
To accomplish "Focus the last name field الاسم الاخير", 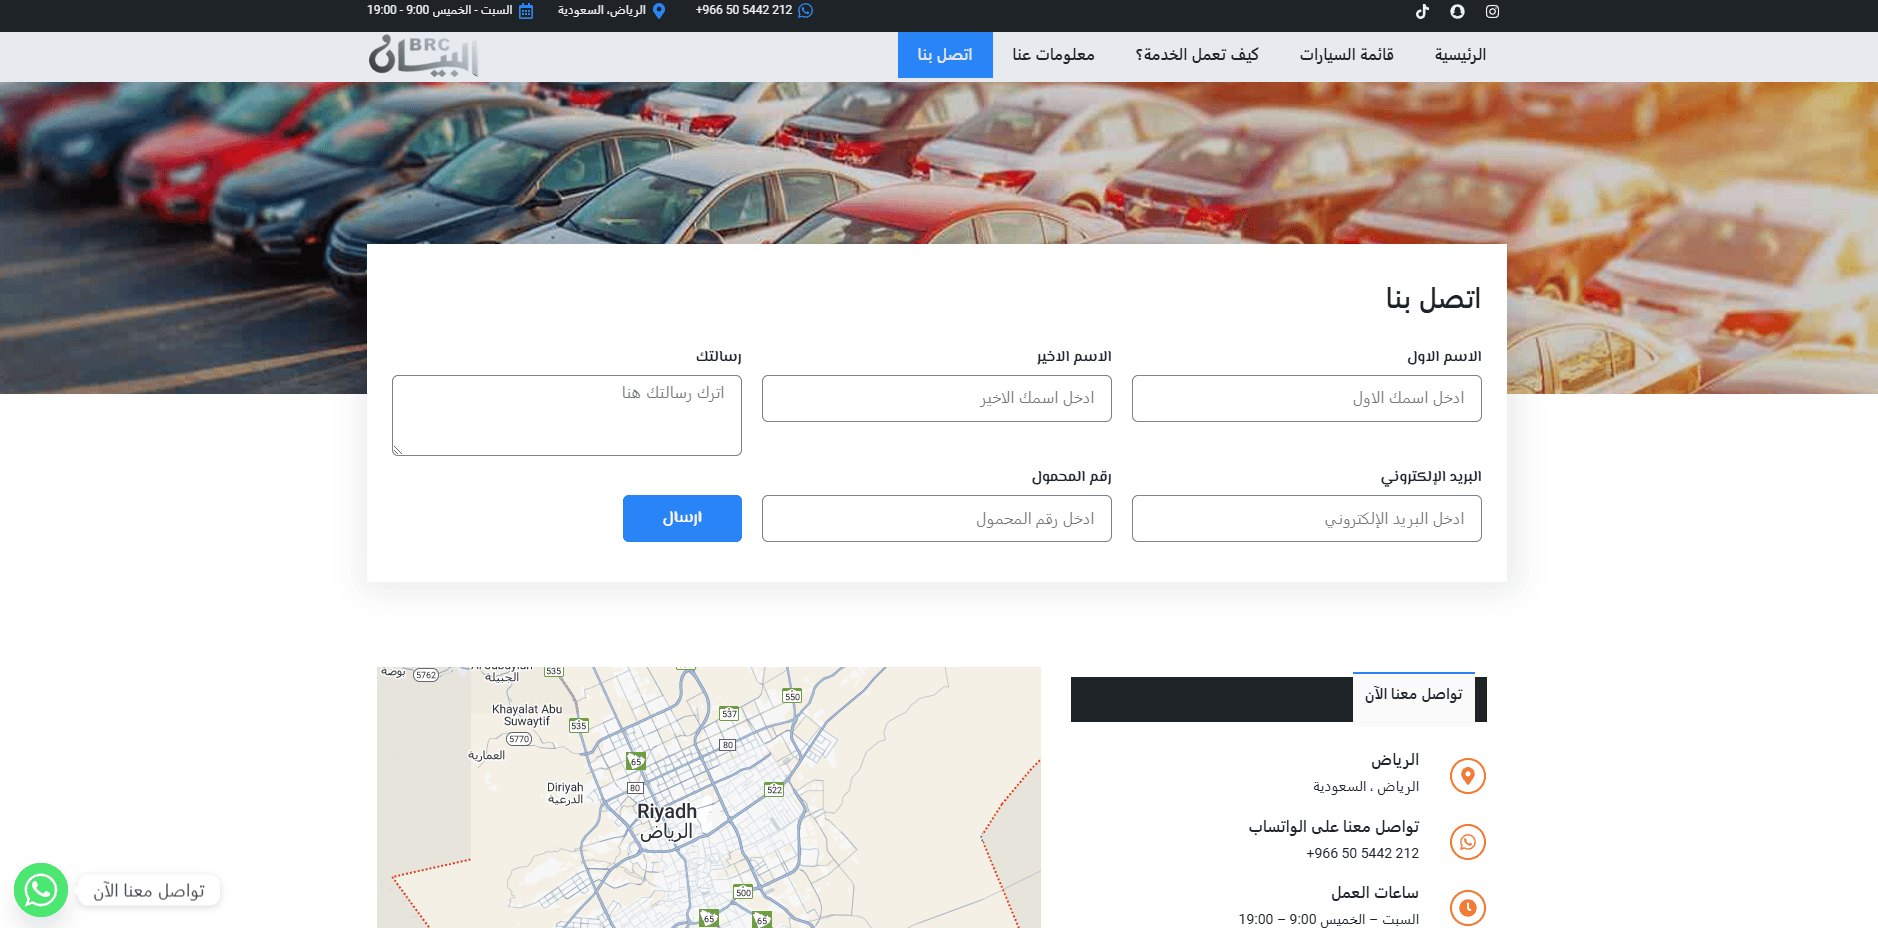I will (x=936, y=398).
